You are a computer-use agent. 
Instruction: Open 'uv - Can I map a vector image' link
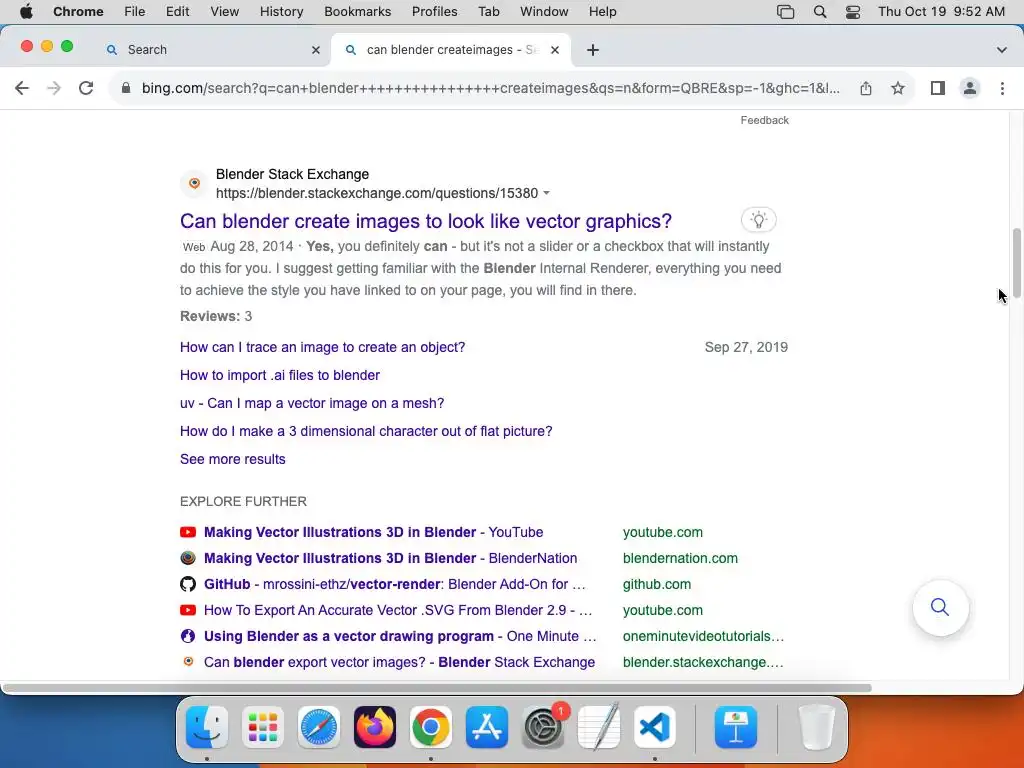(312, 404)
